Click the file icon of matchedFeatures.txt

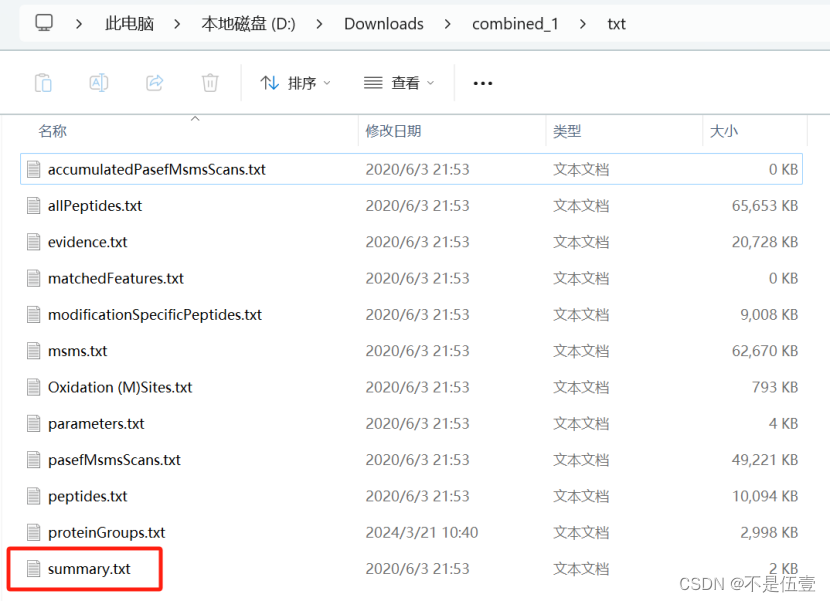pyautogui.click(x=33, y=278)
